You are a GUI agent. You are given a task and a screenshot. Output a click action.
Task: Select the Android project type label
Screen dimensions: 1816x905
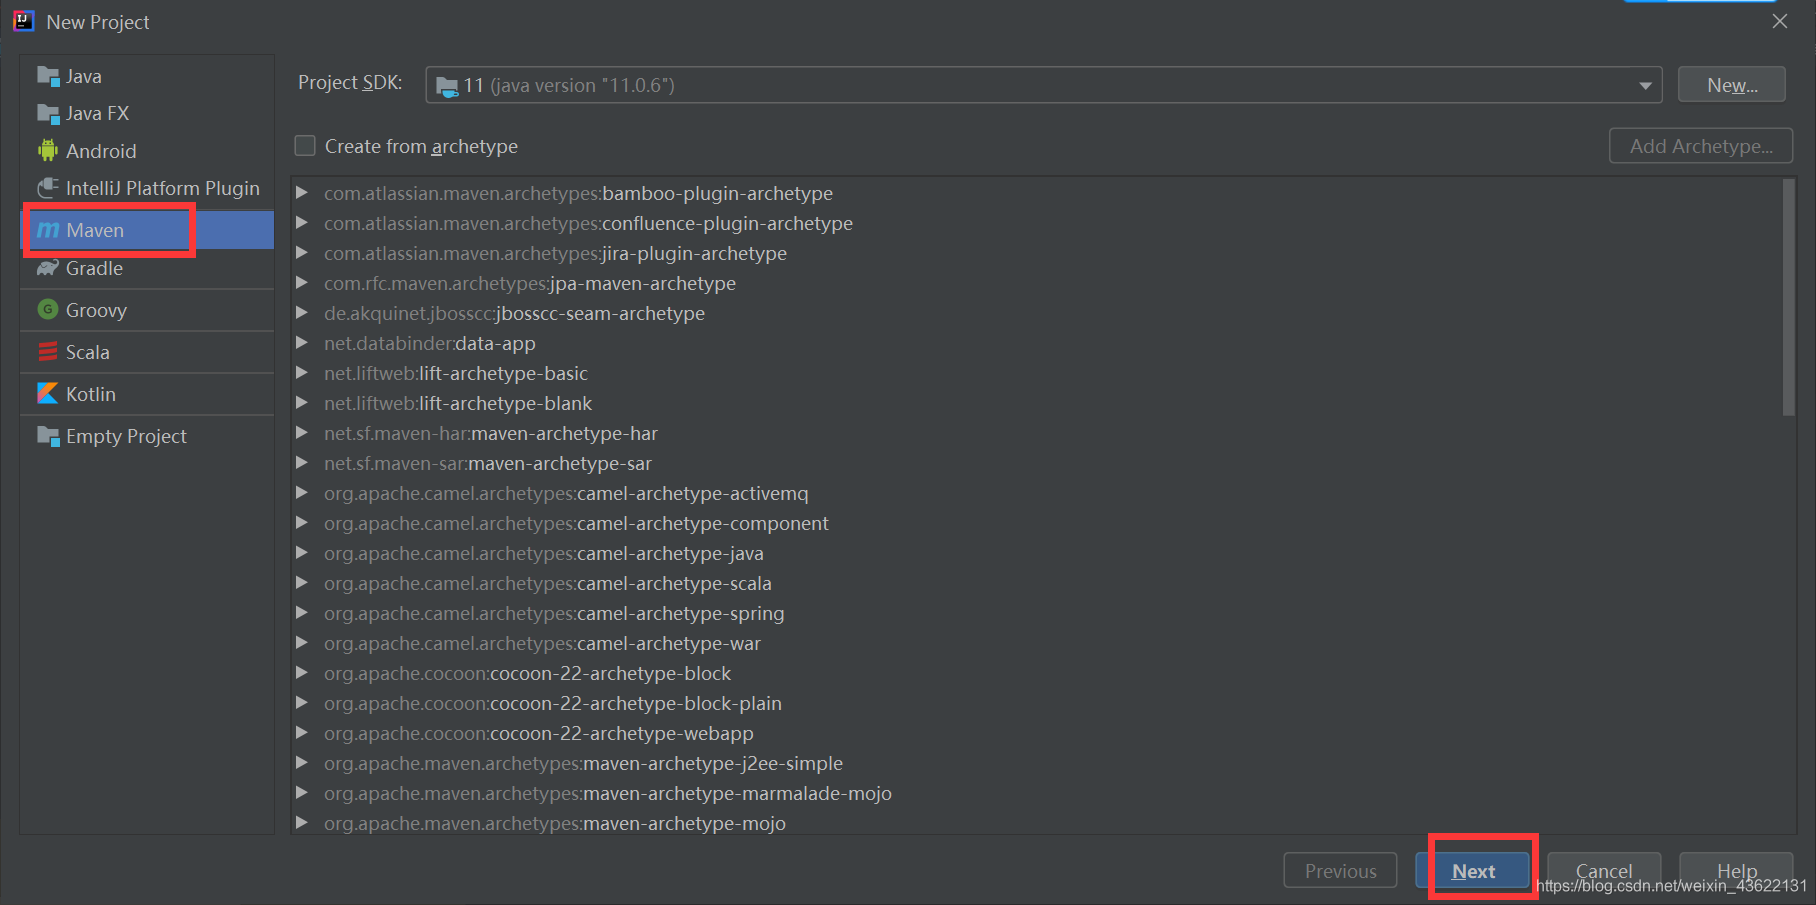[x=101, y=151]
